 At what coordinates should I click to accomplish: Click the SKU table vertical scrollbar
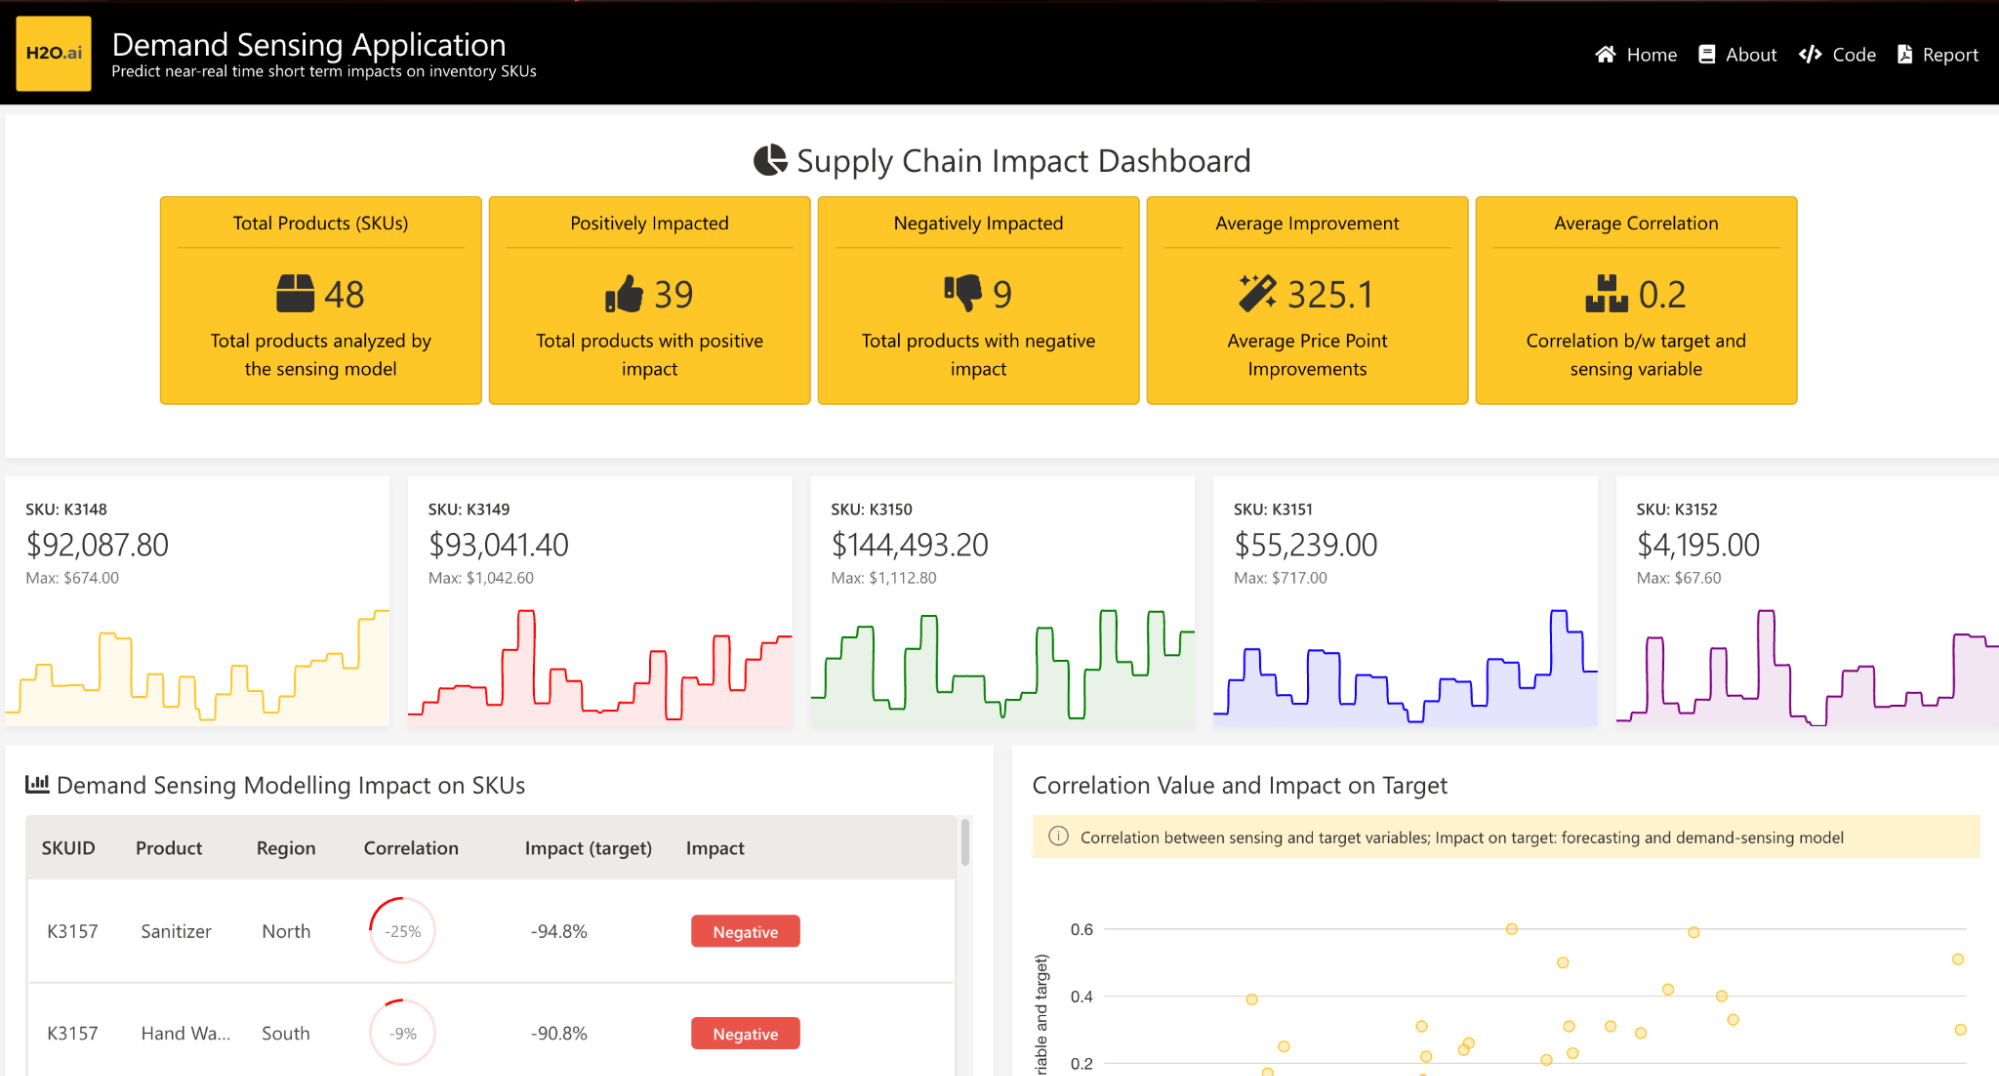[x=965, y=842]
